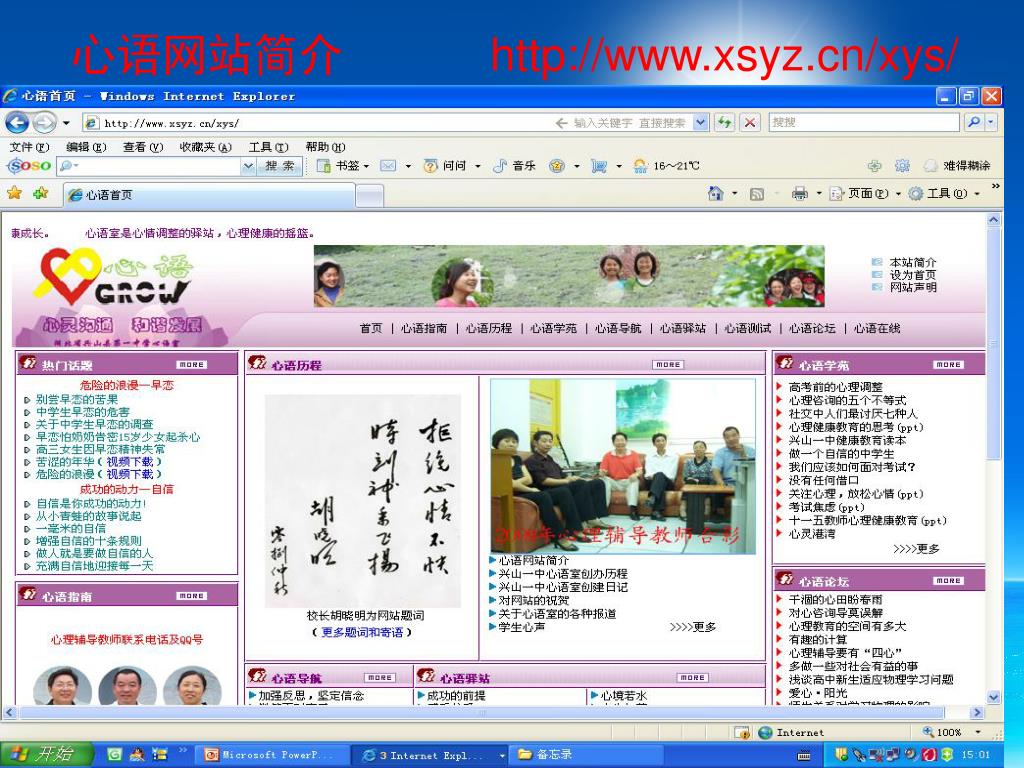Open the 书签 bookmarks toolbar button
This screenshot has height=768, width=1024.
point(343,166)
